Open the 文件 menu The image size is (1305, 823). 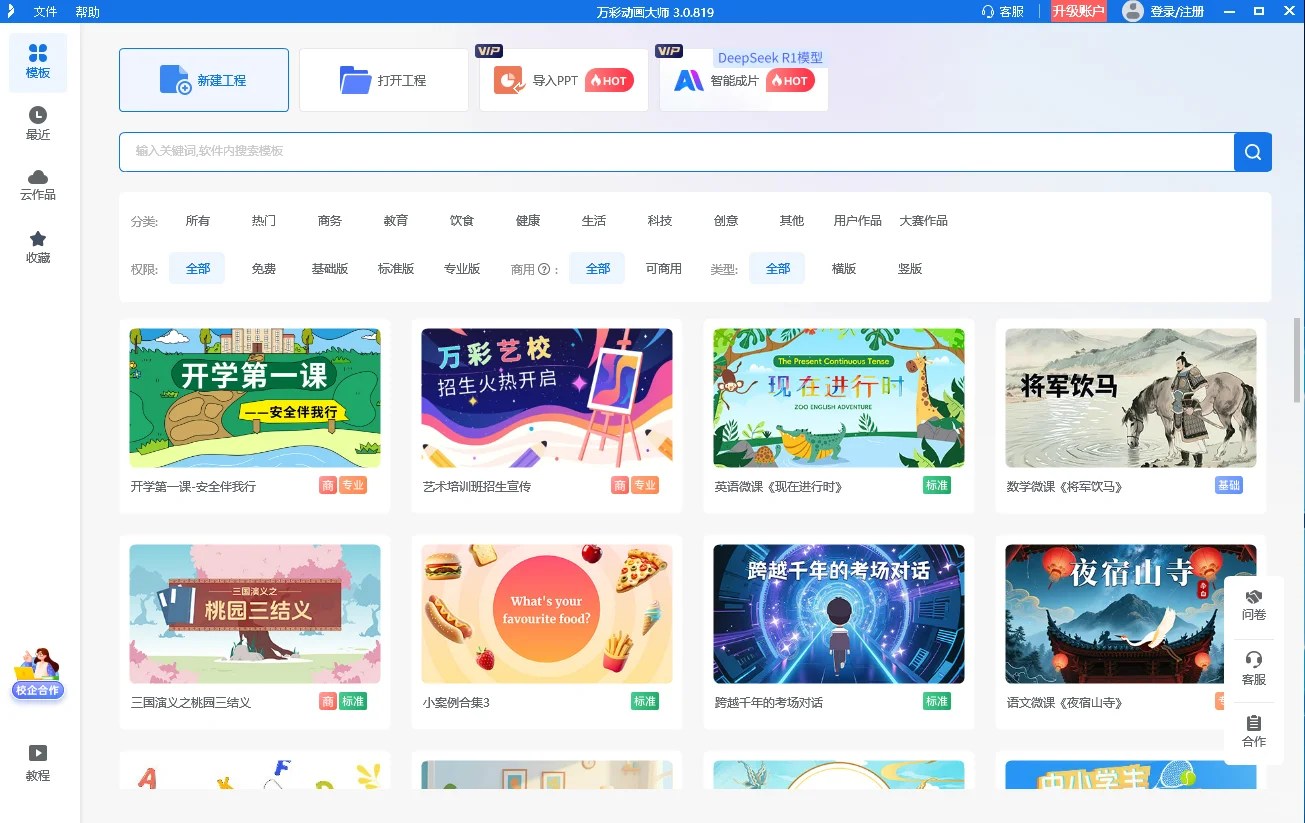(x=44, y=11)
